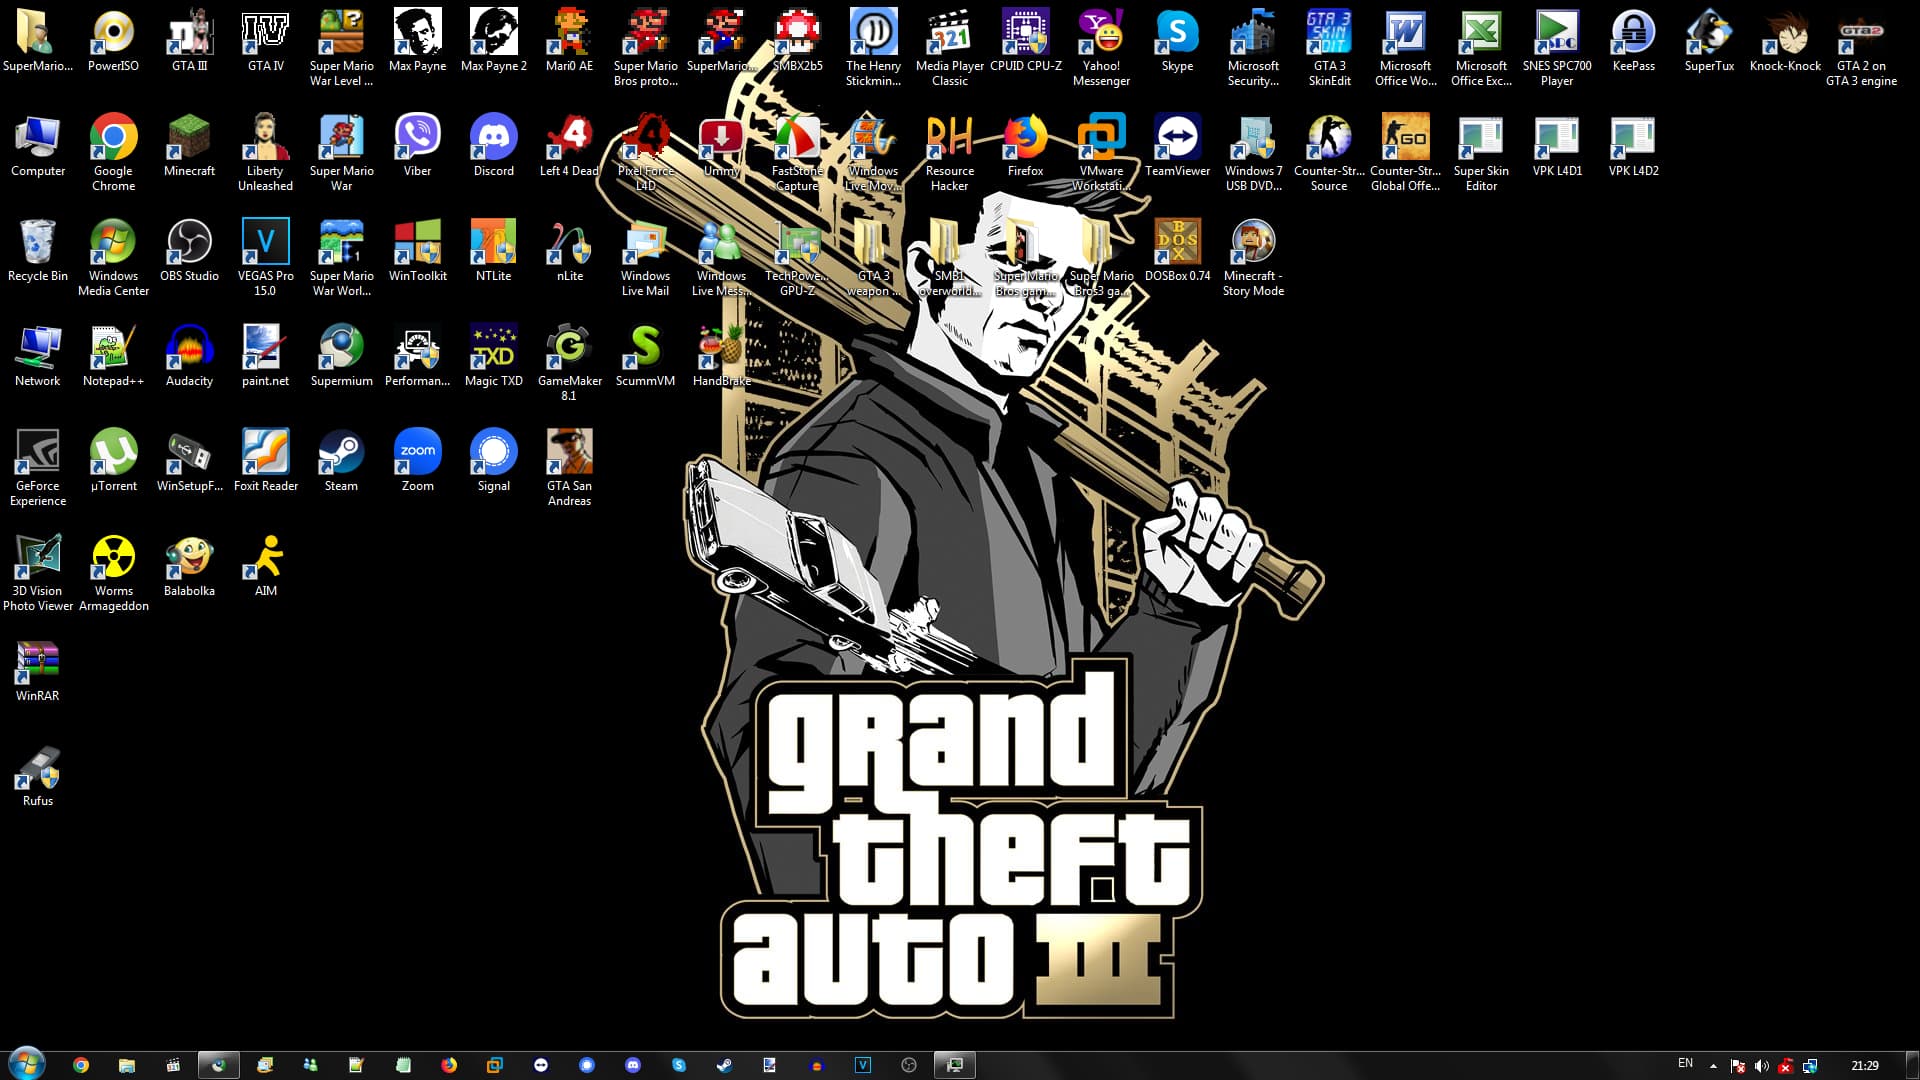Screen dimensions: 1920x1080
Task: Open the EN language bar selector
Action: pyautogui.click(x=1685, y=1064)
